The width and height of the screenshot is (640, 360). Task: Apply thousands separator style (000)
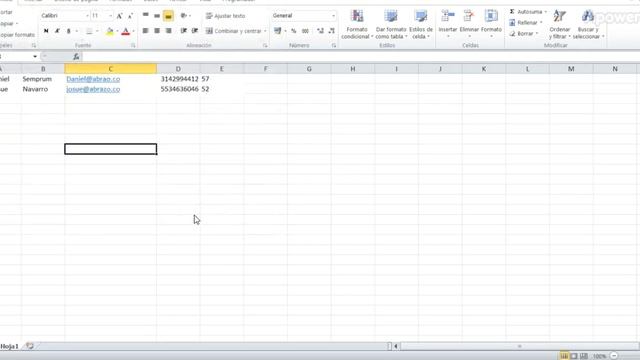click(x=305, y=31)
